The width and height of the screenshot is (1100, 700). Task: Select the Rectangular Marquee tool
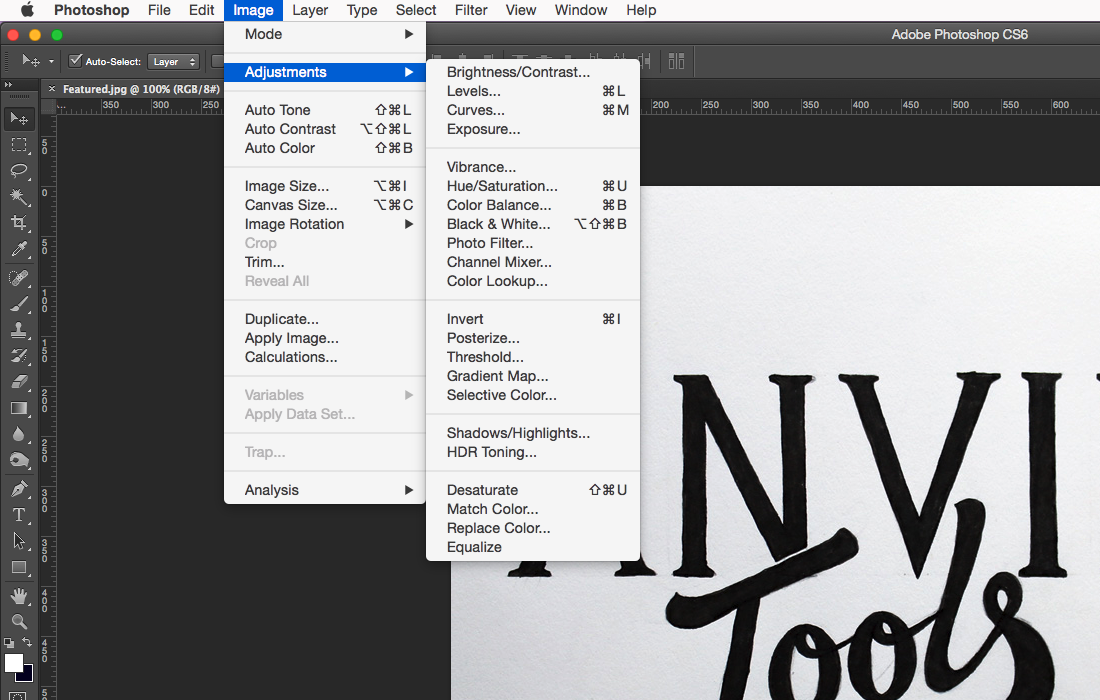(19, 145)
